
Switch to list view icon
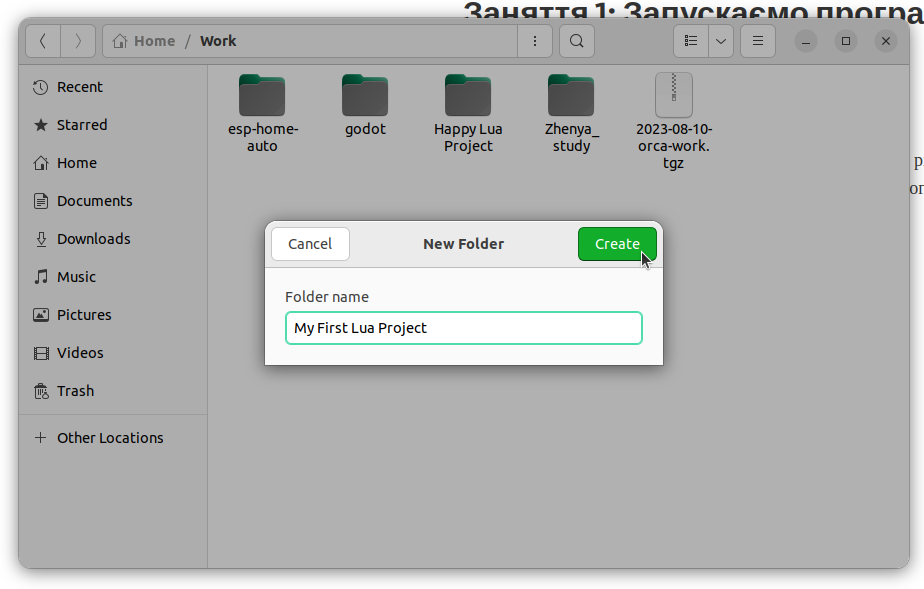[x=691, y=41]
